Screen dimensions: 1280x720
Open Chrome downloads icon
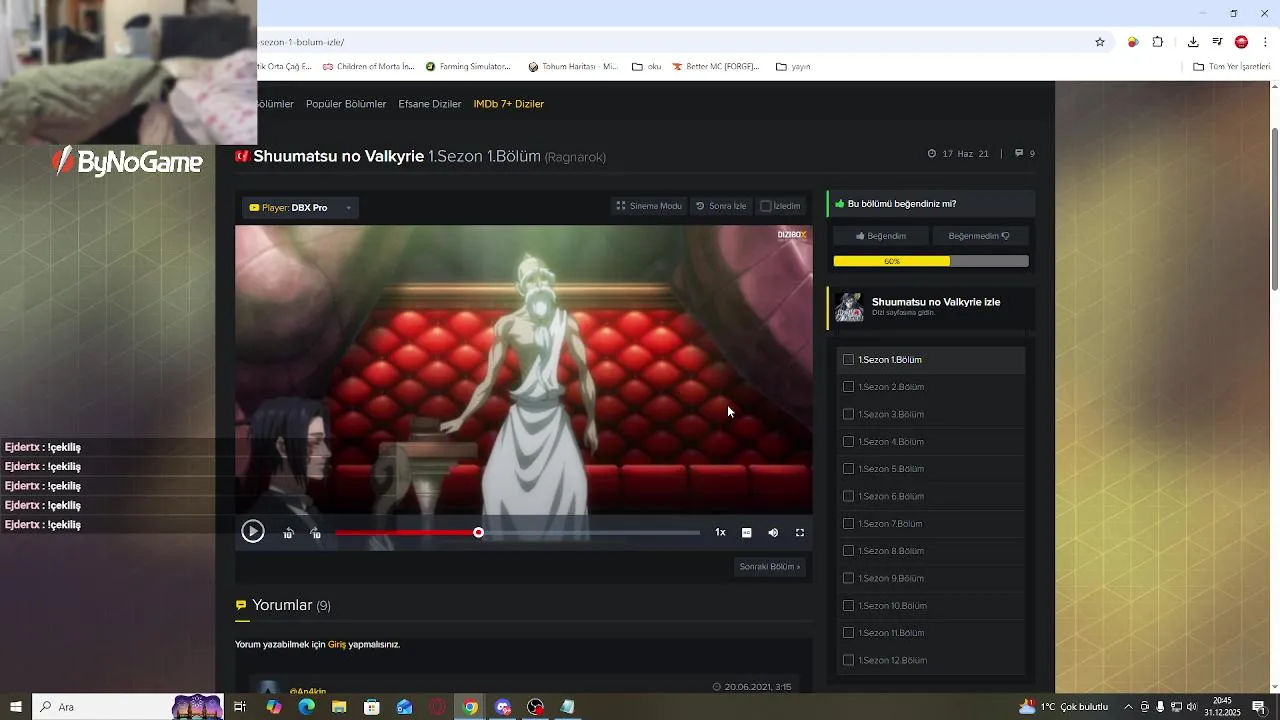pos(1193,42)
